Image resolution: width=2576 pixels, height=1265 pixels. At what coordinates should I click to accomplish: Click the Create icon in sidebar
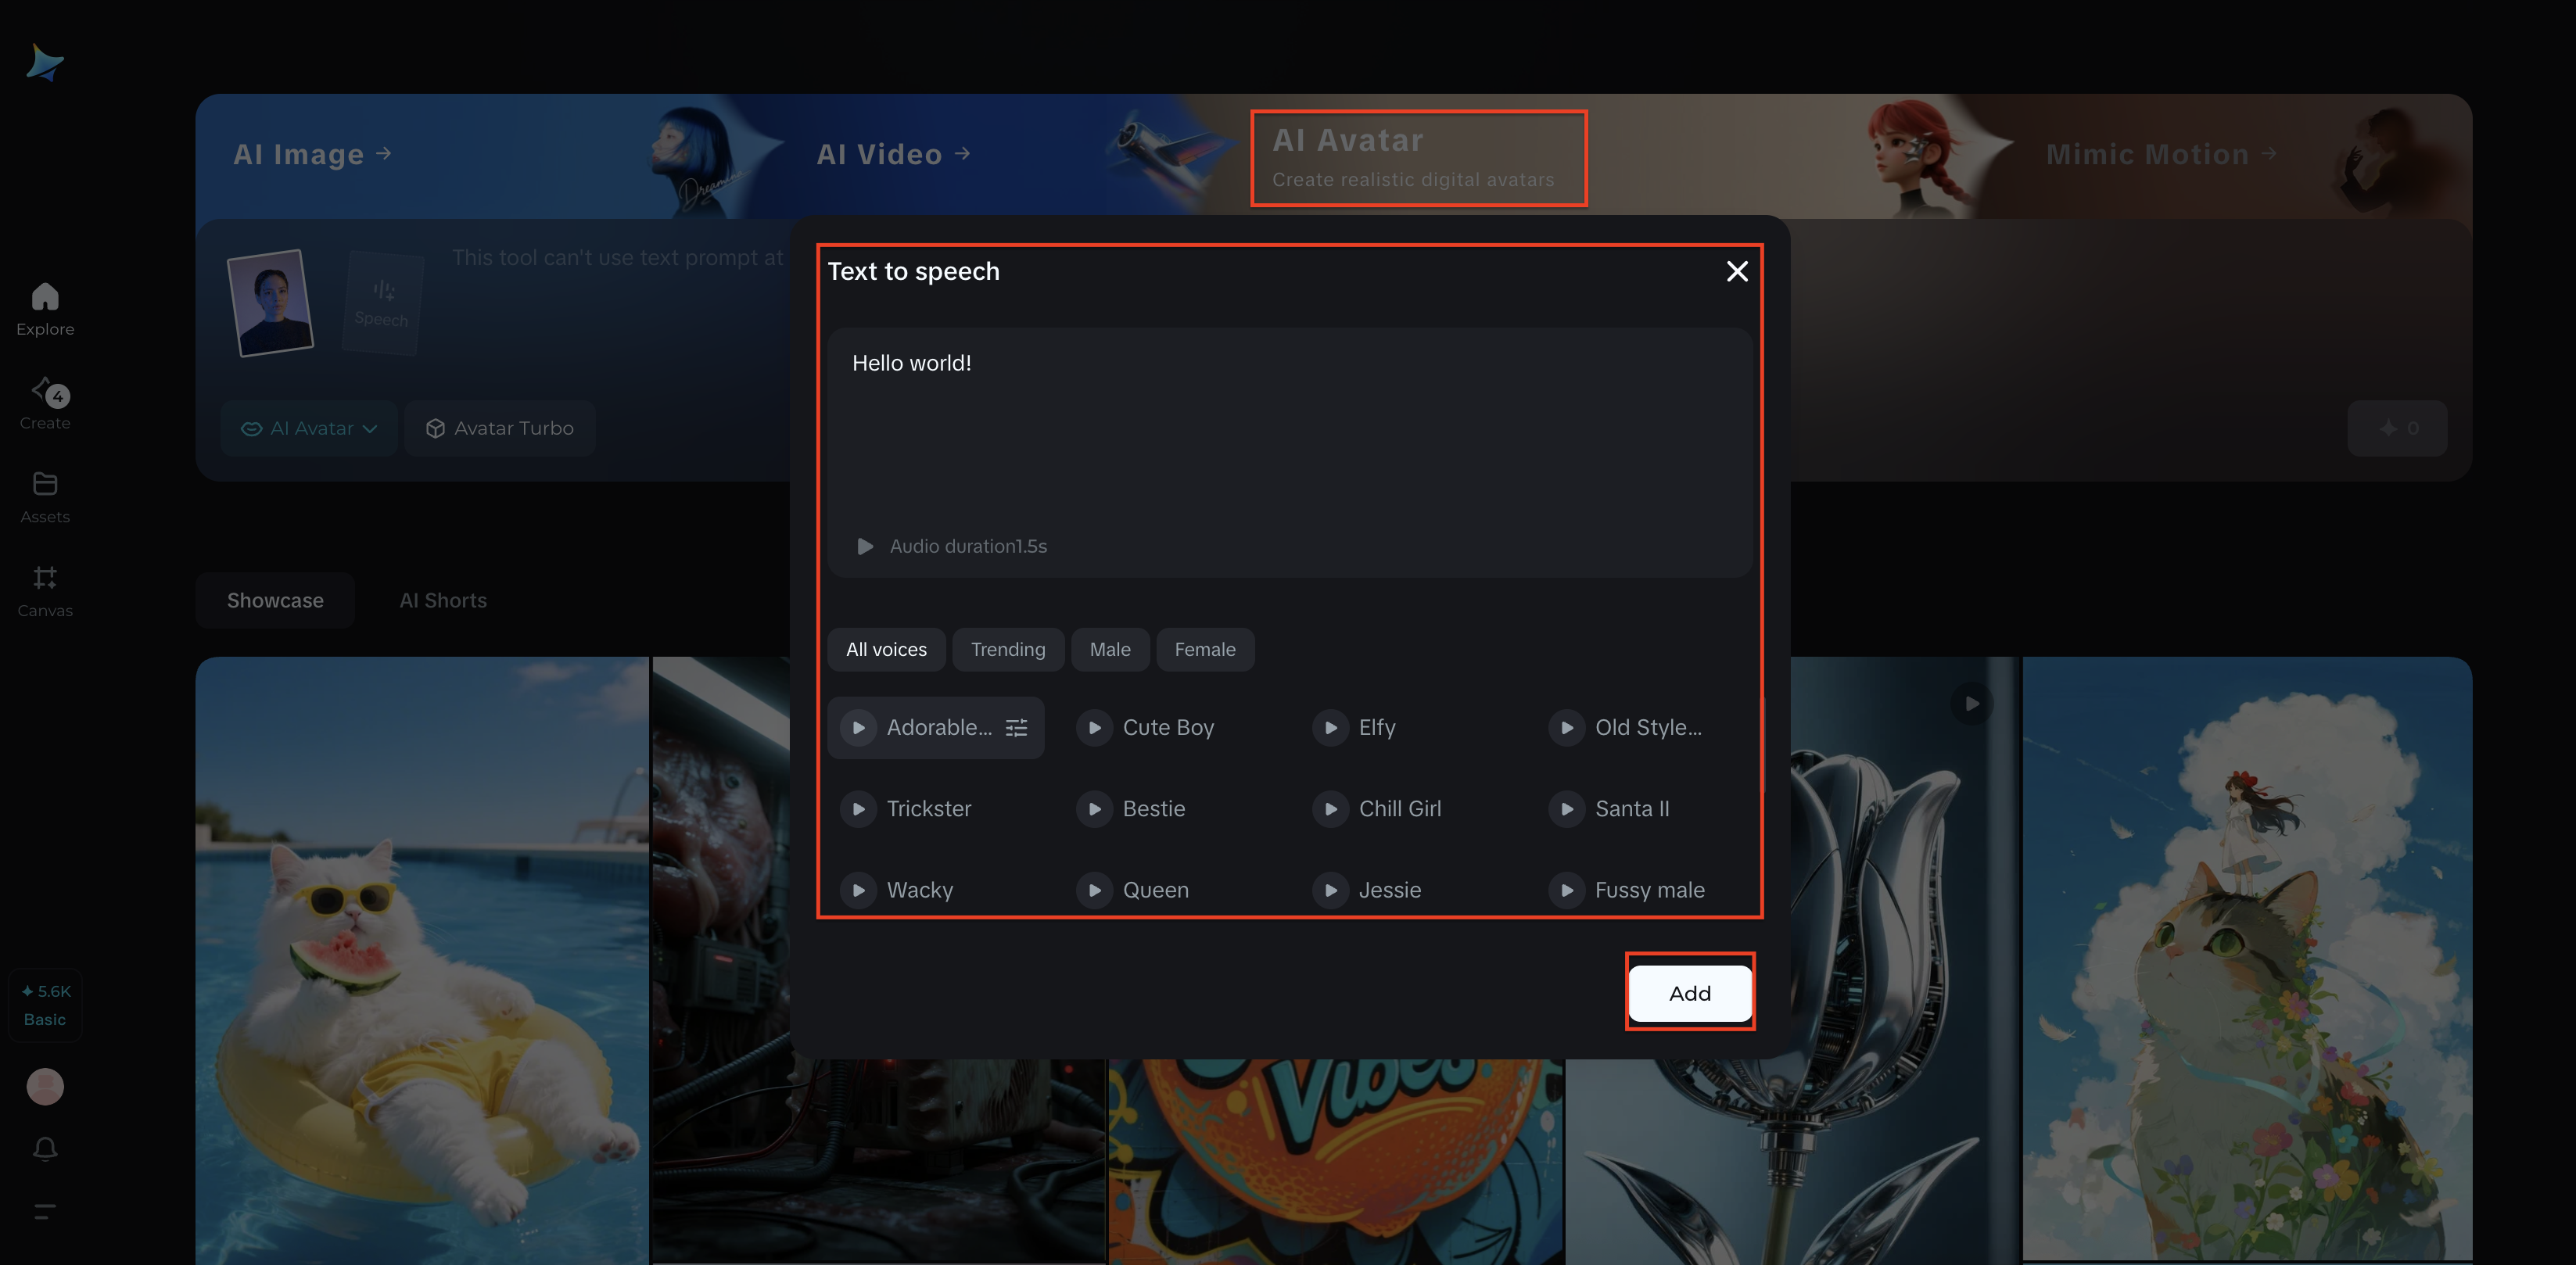point(45,391)
